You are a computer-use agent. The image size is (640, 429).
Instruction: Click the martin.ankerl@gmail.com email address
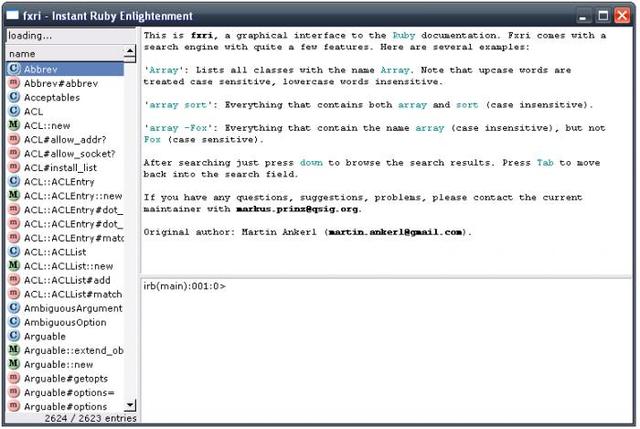click(x=395, y=232)
